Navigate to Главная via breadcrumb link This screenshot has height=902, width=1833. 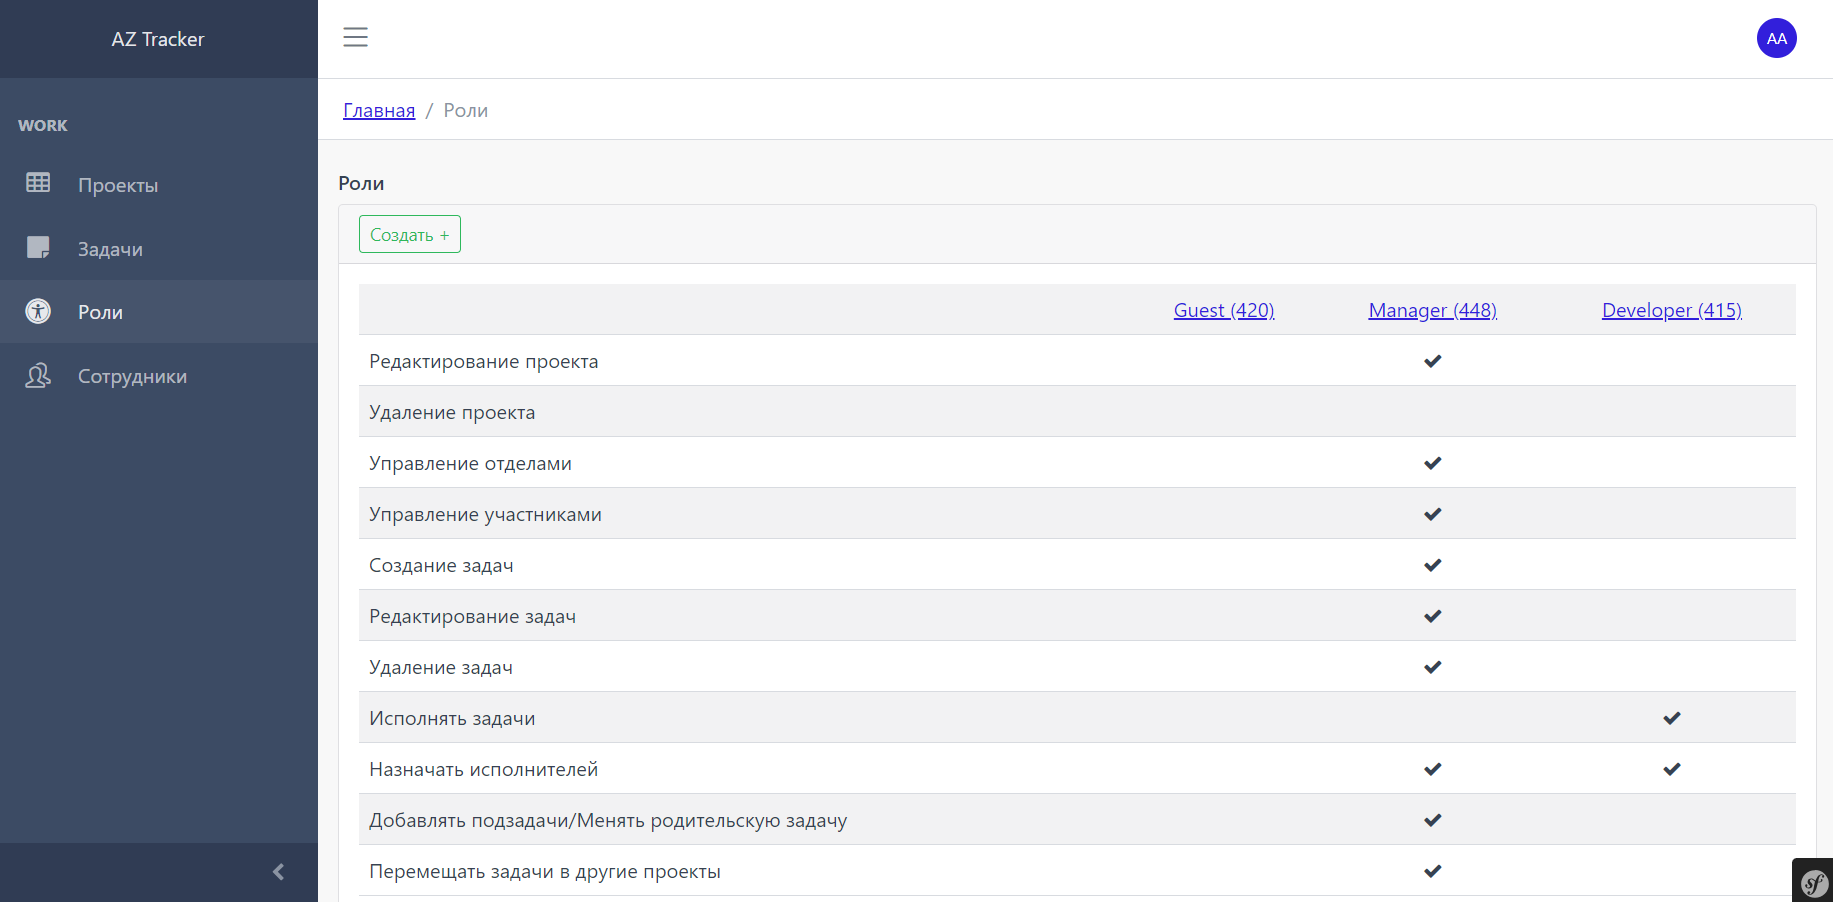point(378,110)
